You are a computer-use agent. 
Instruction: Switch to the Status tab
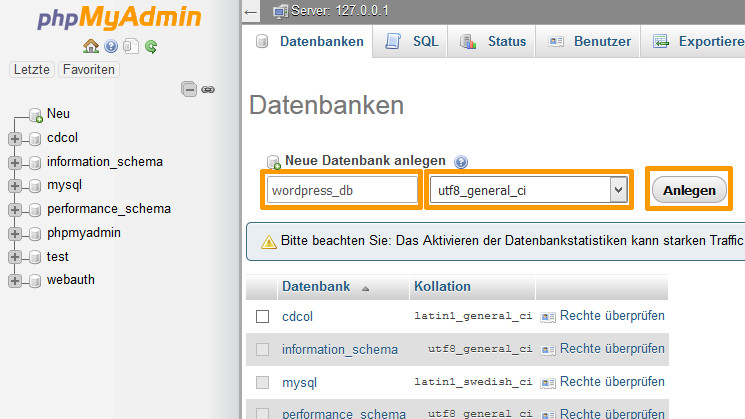click(491, 42)
